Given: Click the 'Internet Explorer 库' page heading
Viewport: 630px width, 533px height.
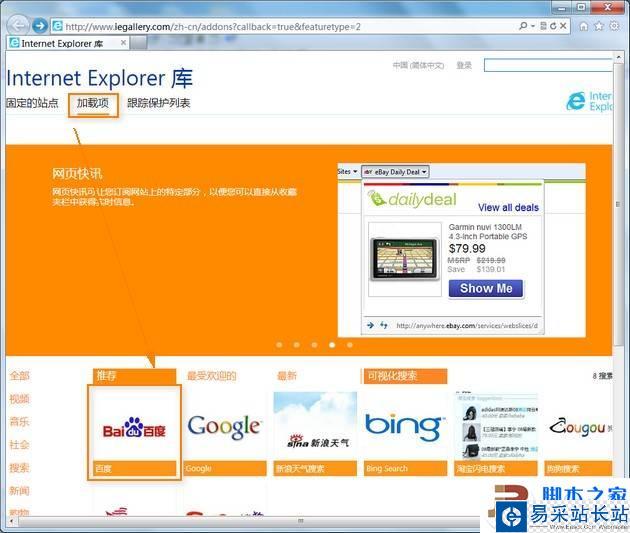Looking at the screenshot, I should 100,78.
